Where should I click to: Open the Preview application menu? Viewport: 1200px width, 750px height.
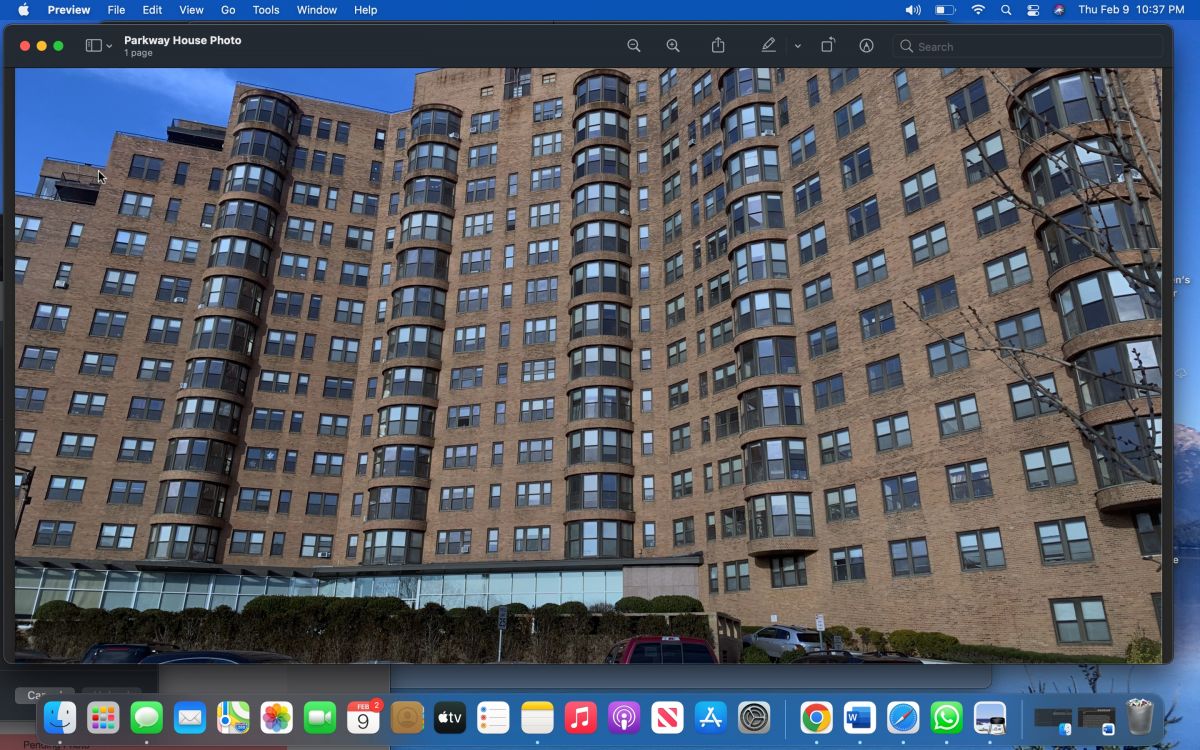69,10
